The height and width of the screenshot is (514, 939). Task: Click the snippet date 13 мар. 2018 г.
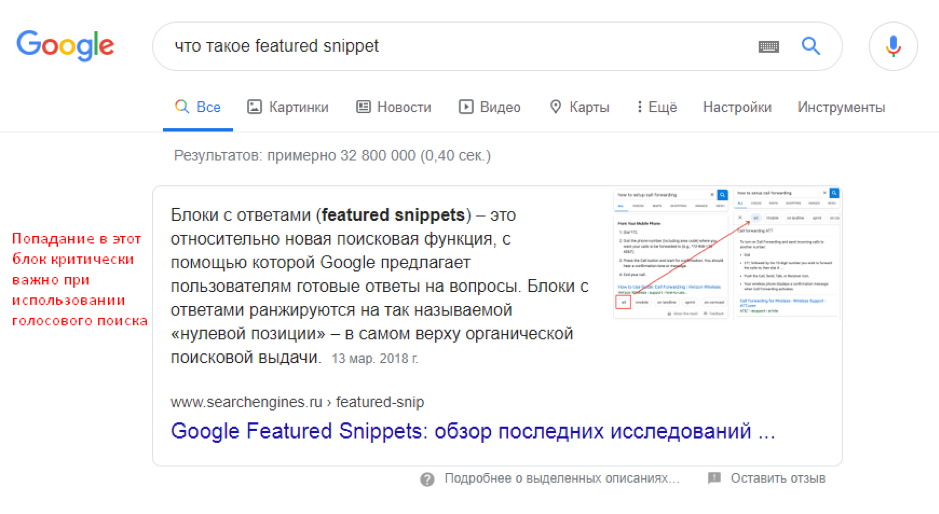pos(375,359)
